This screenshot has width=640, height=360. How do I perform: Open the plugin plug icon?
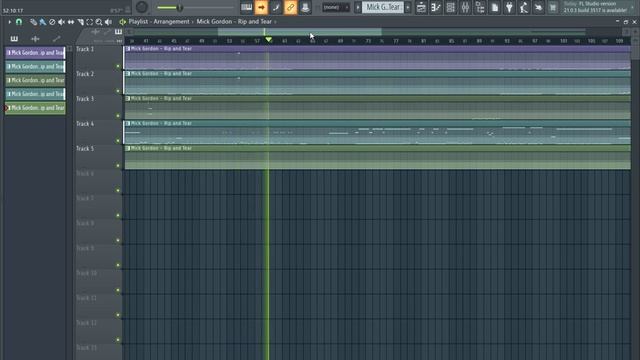point(509,7)
